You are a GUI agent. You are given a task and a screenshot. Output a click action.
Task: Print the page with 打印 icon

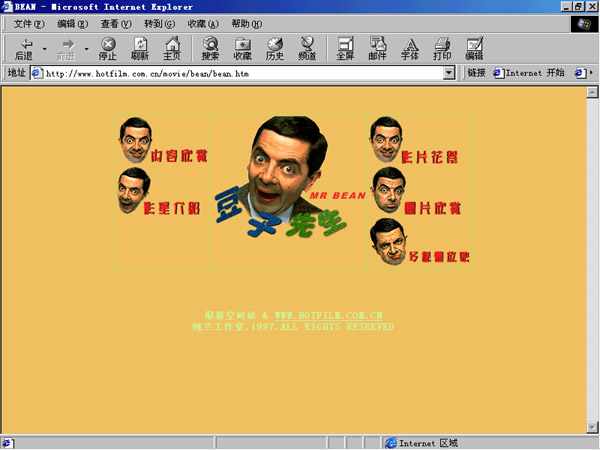(441, 49)
